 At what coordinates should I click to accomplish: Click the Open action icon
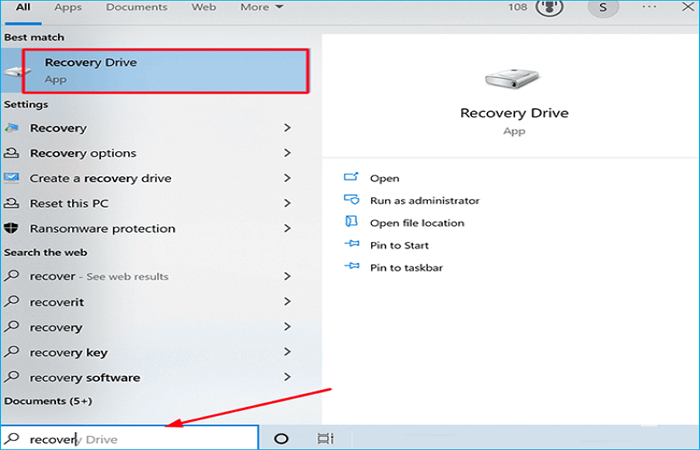click(351, 177)
